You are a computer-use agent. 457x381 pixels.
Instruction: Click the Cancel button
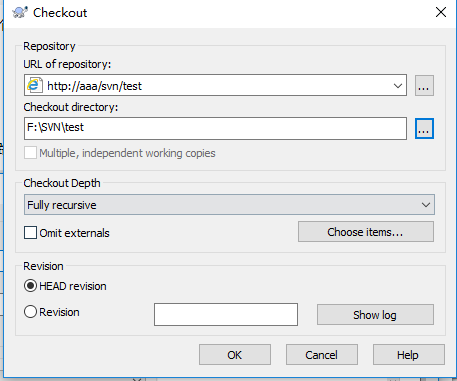(322, 355)
